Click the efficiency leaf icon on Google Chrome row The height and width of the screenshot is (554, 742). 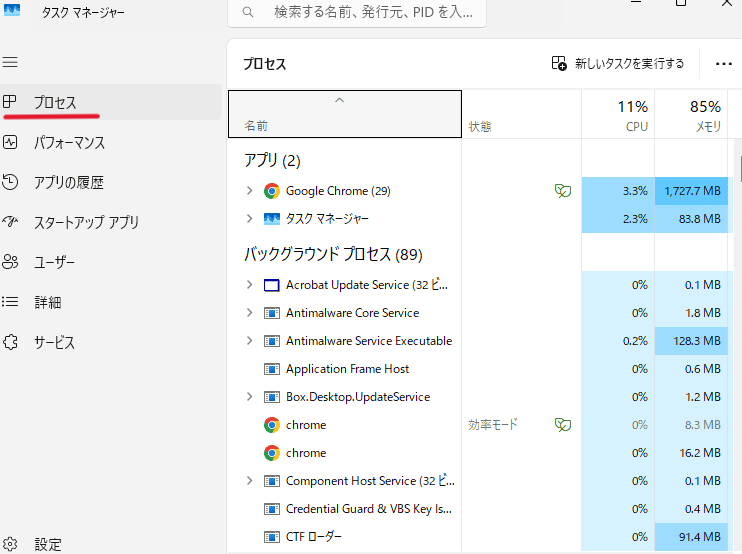click(x=563, y=191)
